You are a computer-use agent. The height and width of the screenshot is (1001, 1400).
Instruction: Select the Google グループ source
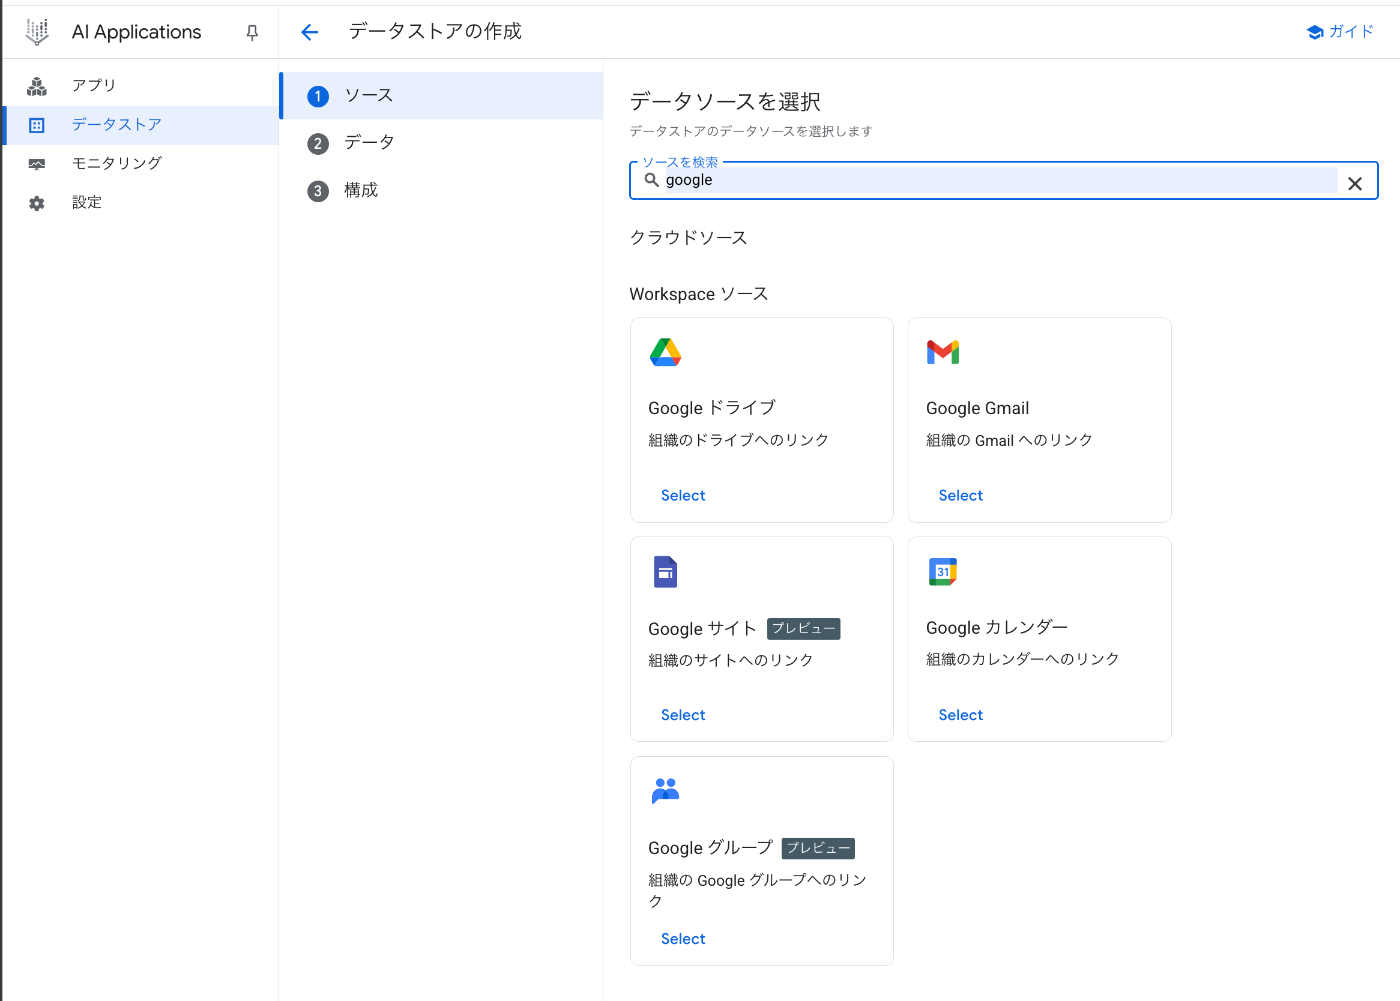point(683,939)
